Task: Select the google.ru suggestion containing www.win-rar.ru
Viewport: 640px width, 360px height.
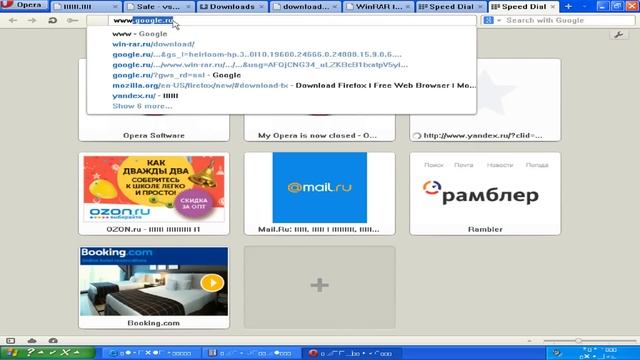Action: click(x=282, y=64)
